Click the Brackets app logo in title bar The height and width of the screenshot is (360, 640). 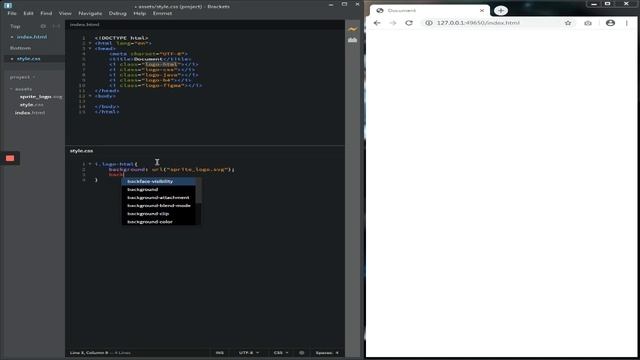pyautogui.click(x=8, y=5)
